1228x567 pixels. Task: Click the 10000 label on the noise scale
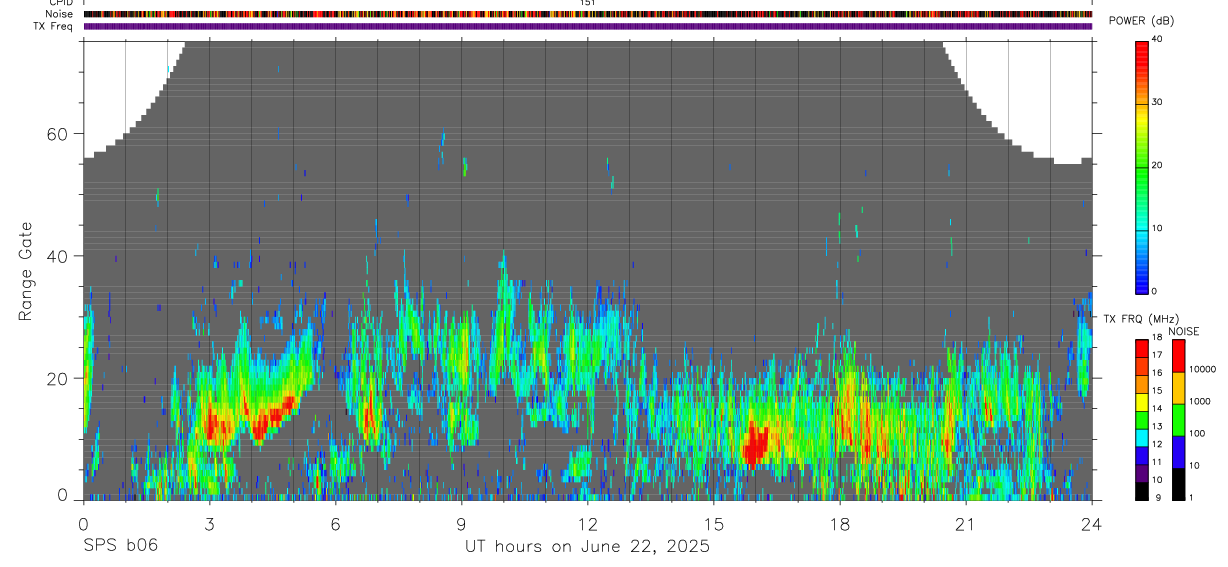tap(1202, 369)
